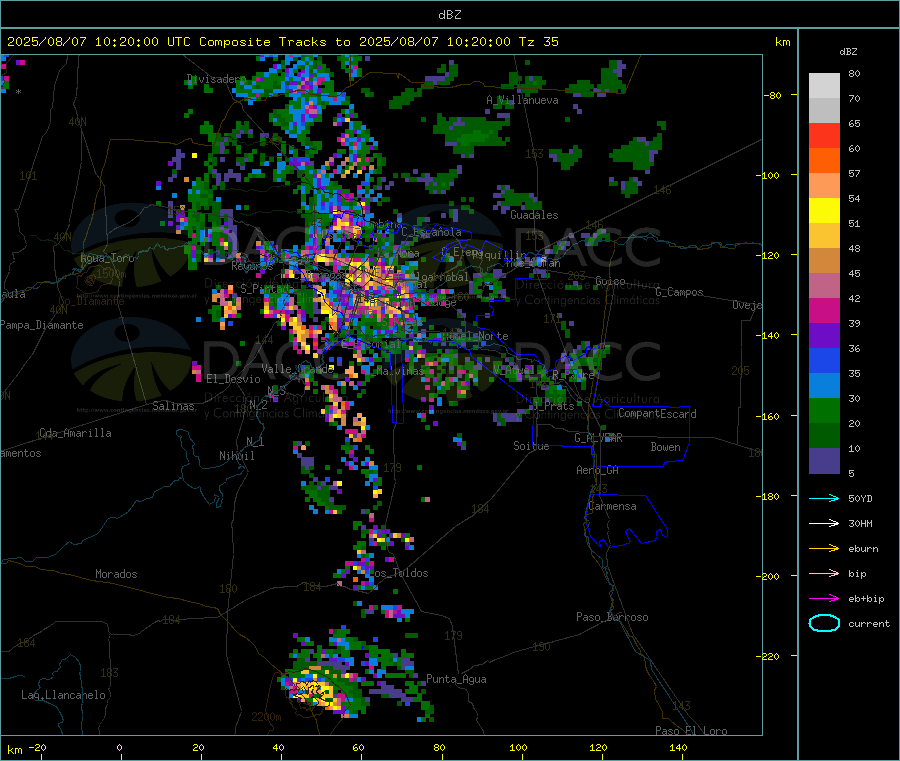900x761 pixels.
Task: Click the '-20' x-axis tick label
Action: pyautogui.click(x=37, y=747)
